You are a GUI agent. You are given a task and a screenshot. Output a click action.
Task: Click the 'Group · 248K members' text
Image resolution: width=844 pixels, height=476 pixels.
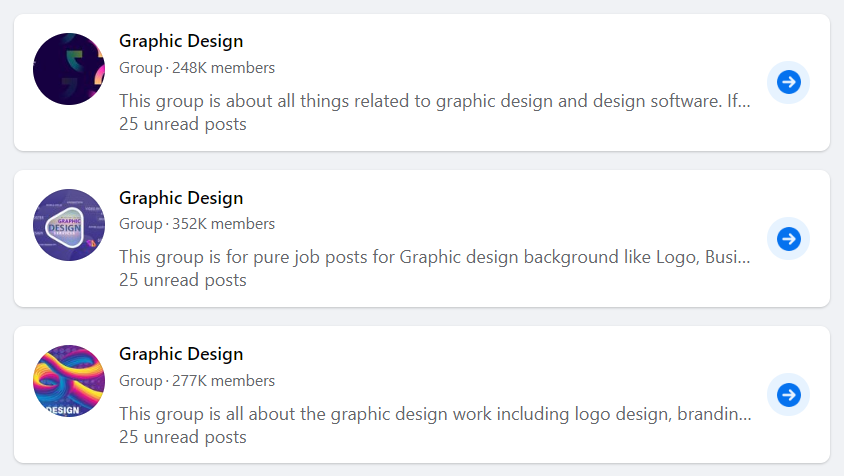click(x=197, y=68)
